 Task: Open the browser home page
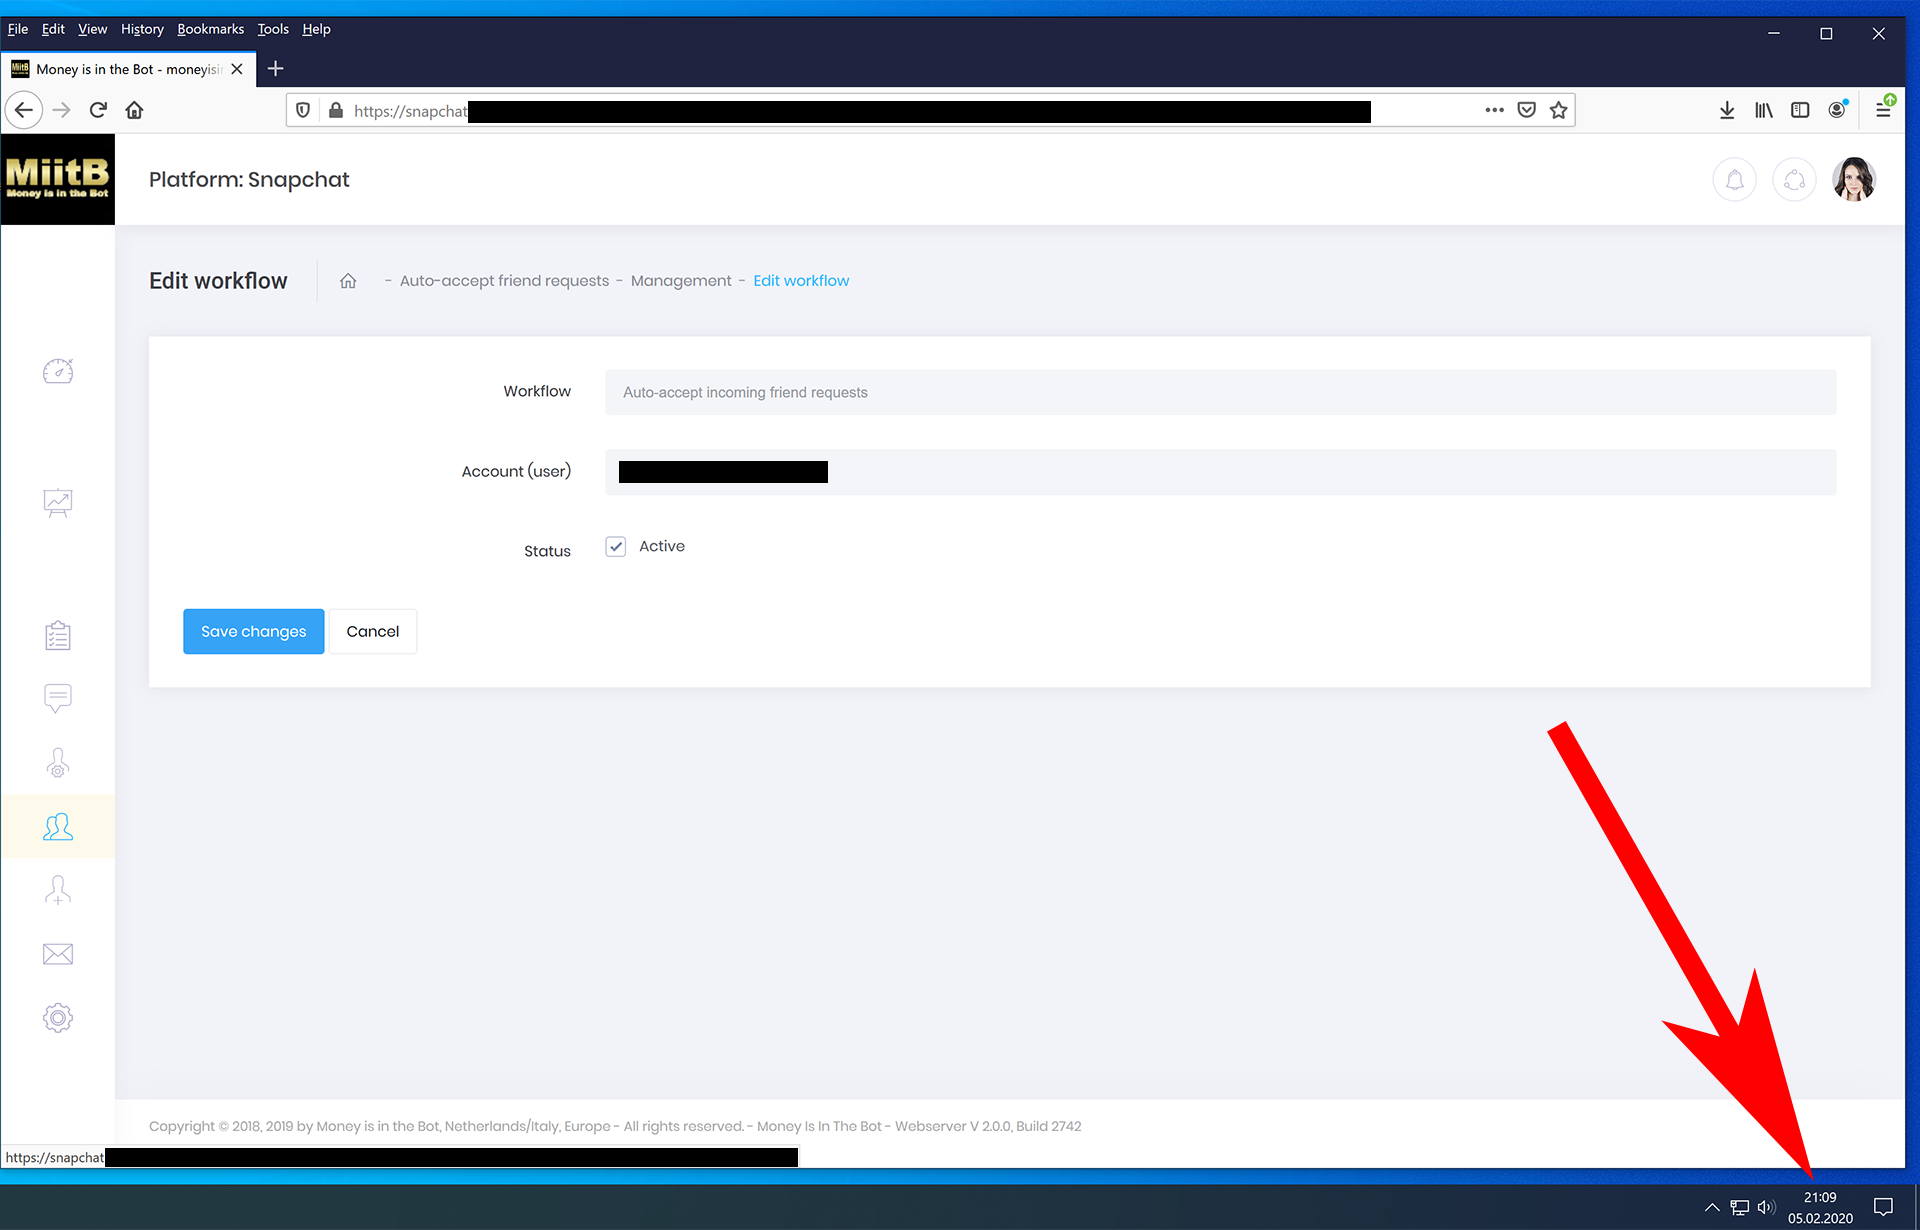(x=135, y=110)
